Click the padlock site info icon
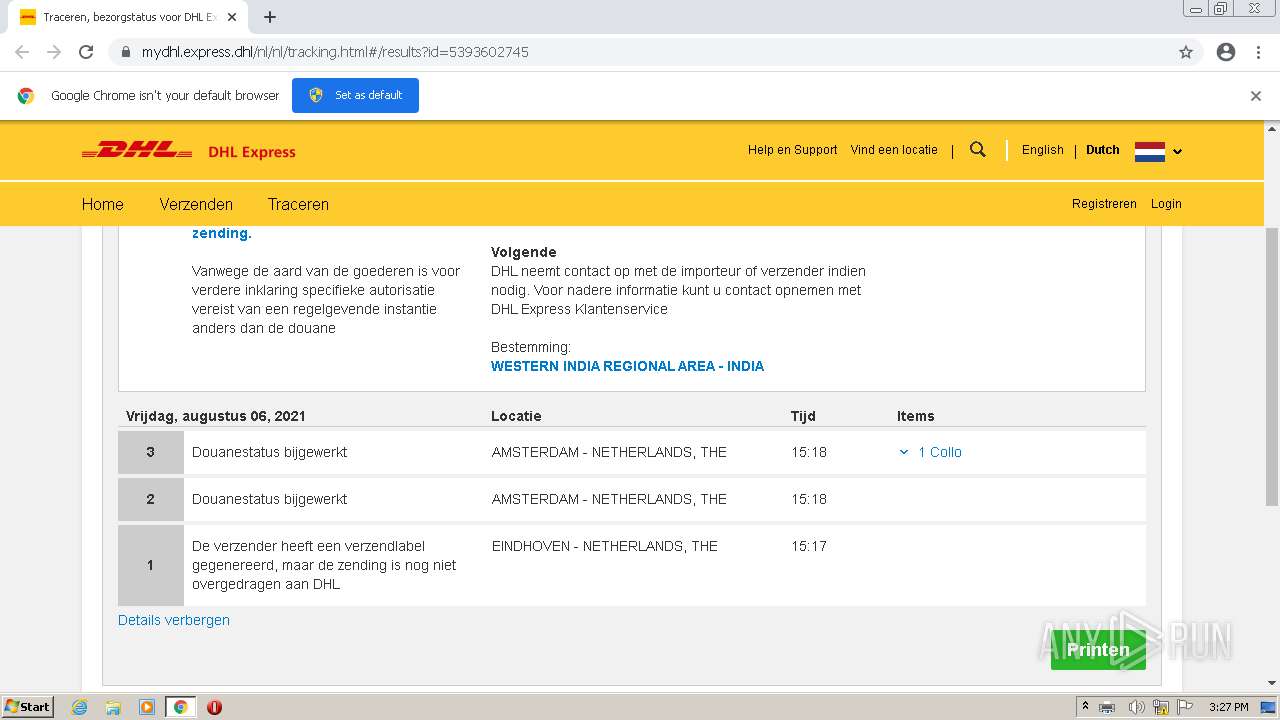This screenshot has width=1280, height=720. [126, 52]
